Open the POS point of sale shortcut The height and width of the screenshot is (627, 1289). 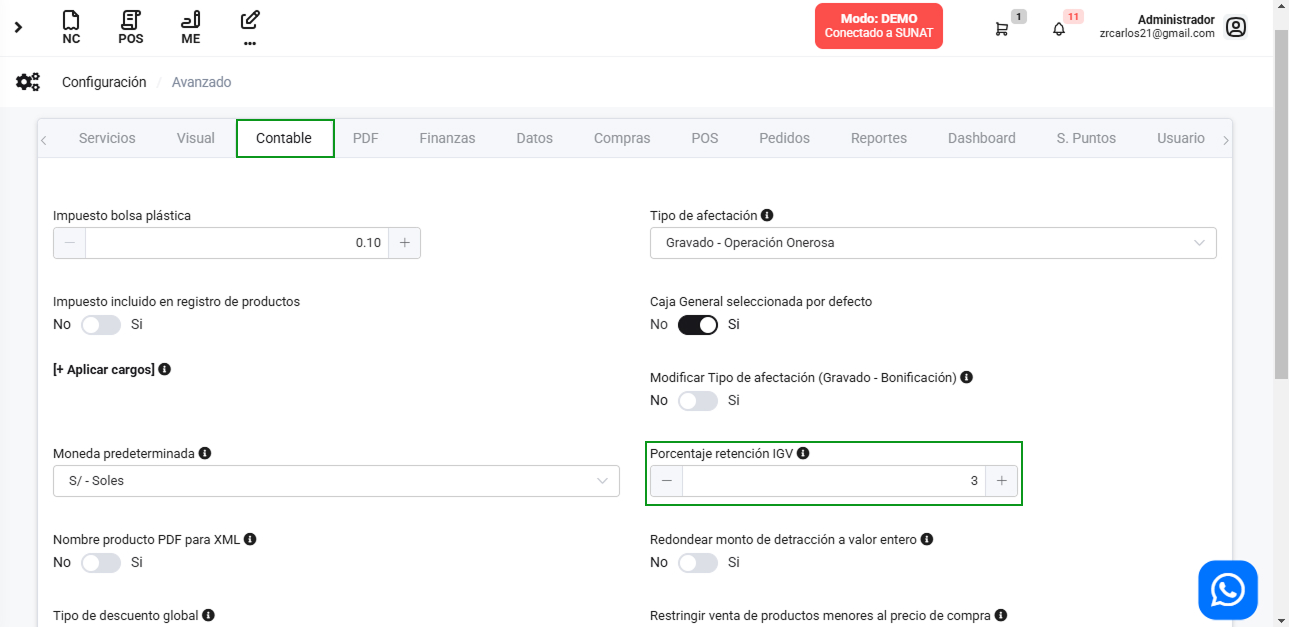click(x=131, y=27)
